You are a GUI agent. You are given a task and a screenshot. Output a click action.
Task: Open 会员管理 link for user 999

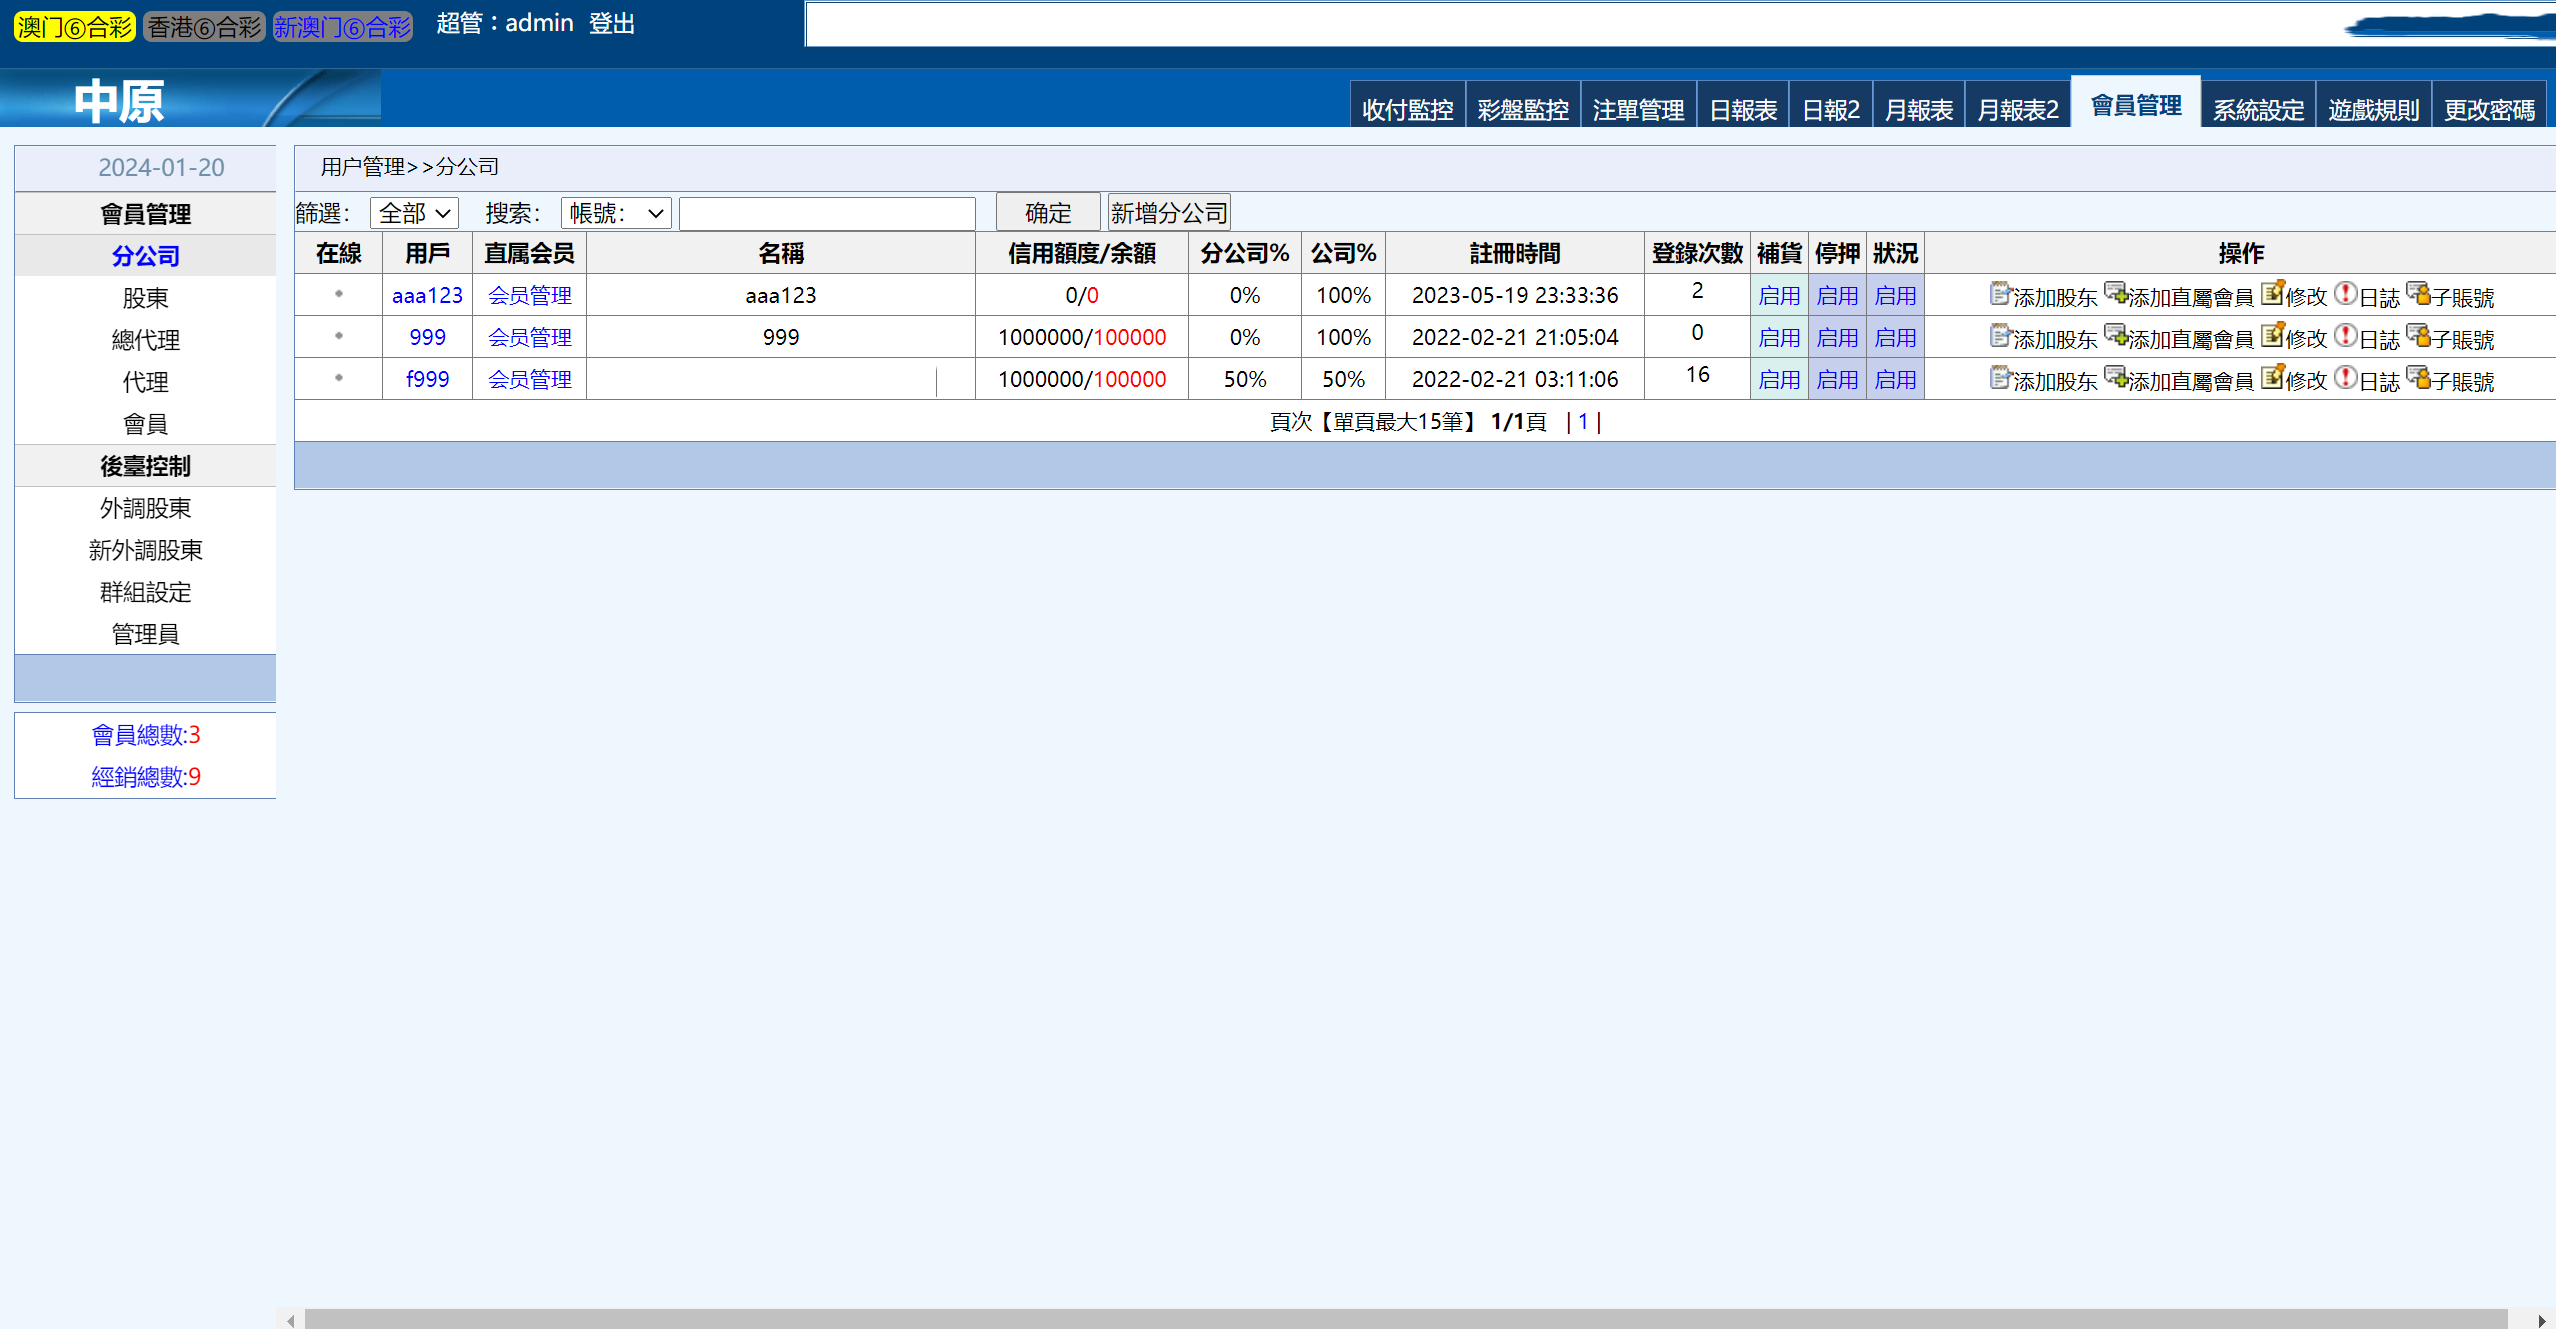coord(529,338)
